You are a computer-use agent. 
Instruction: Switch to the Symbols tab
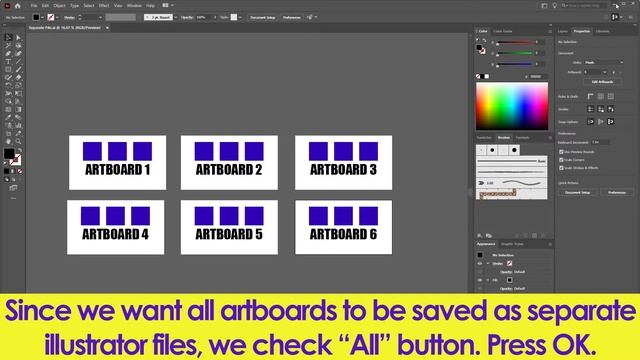(x=522, y=138)
